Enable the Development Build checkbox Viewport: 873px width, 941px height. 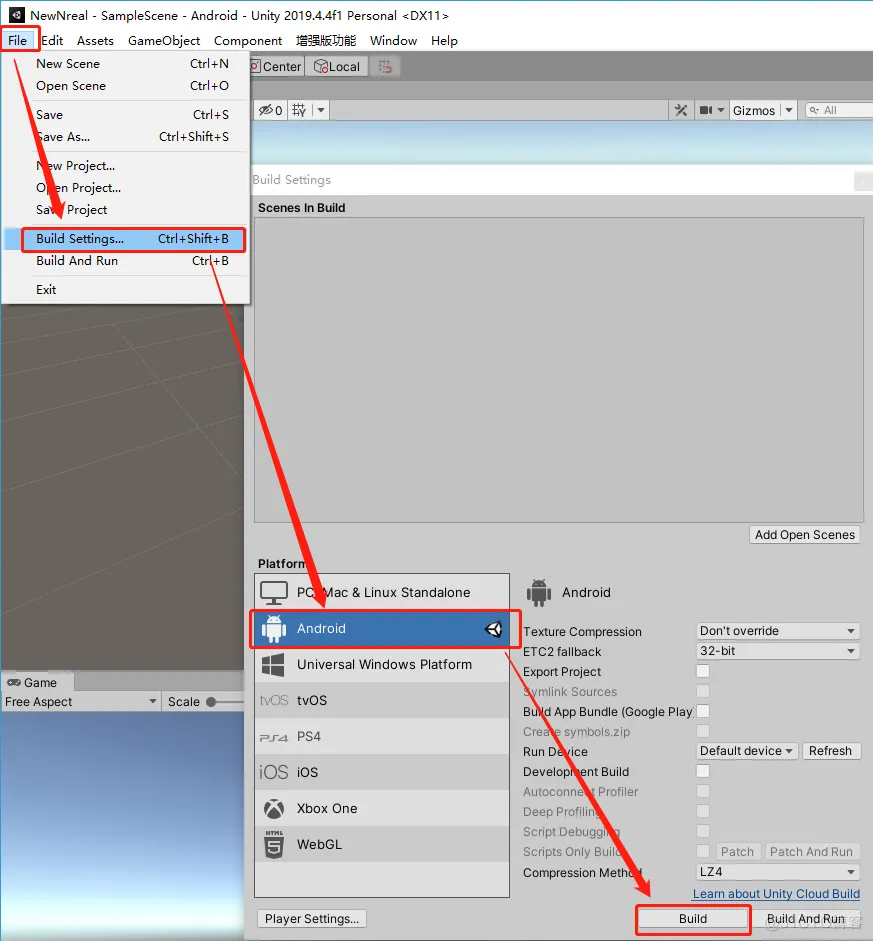click(703, 771)
